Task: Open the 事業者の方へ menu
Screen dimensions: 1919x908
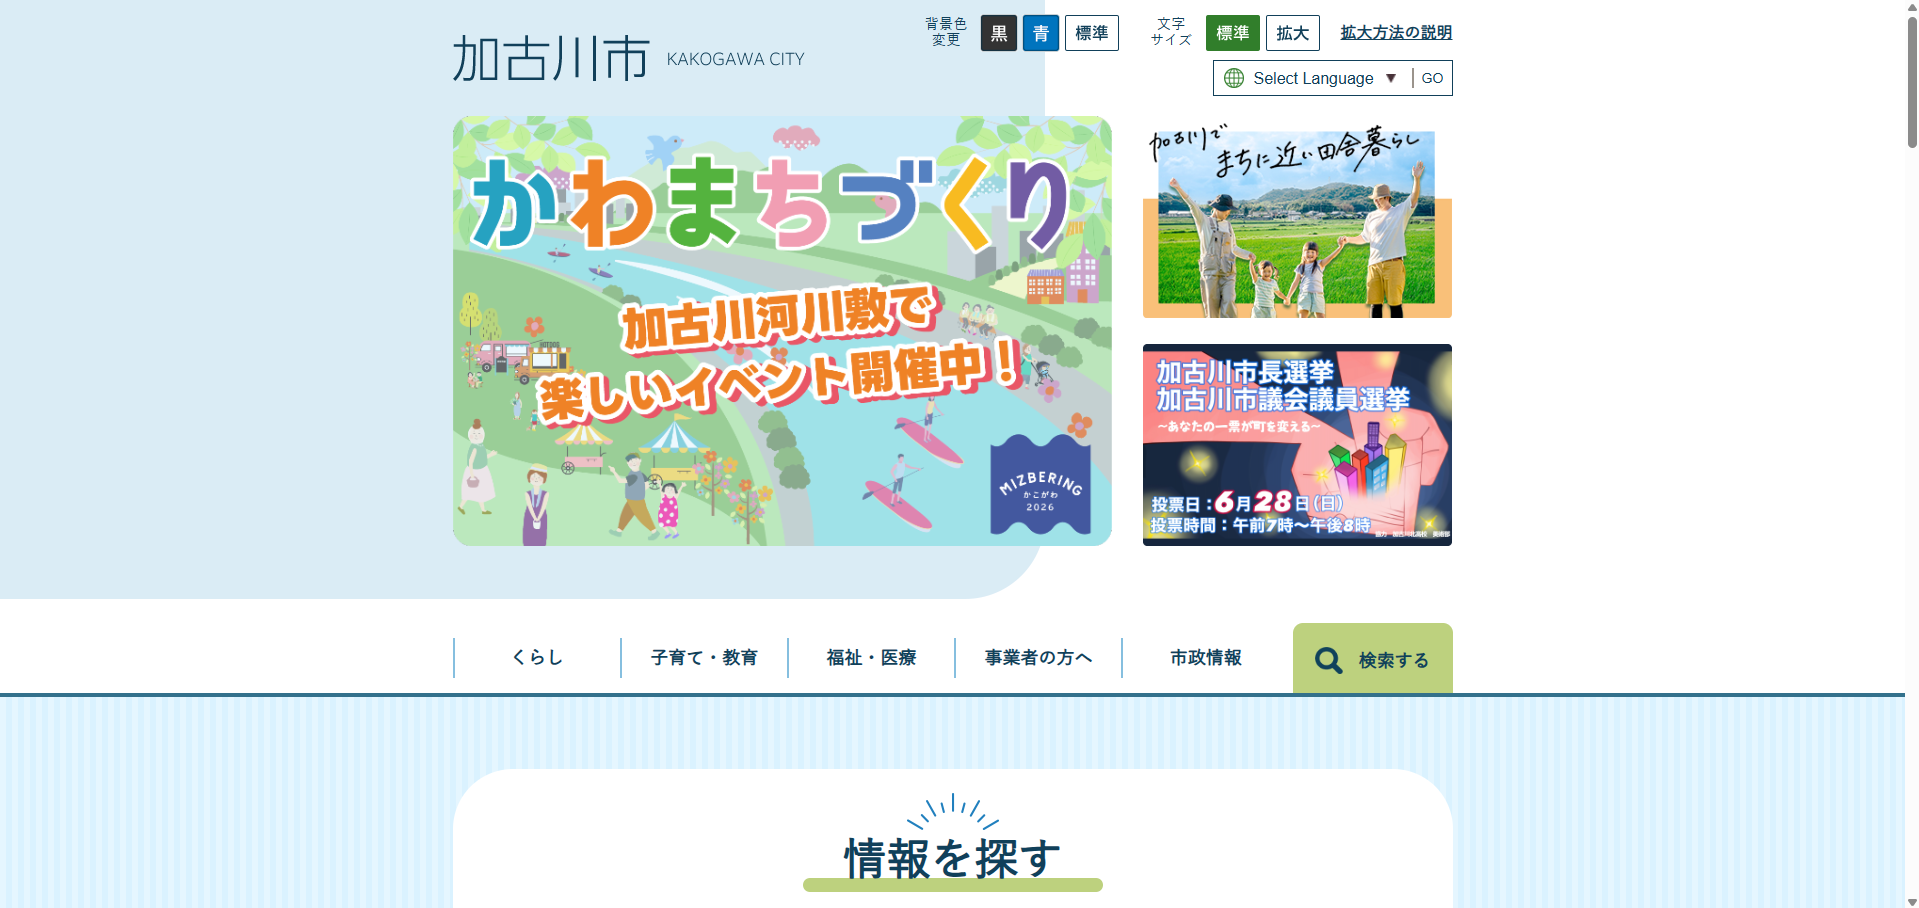Action: (1038, 658)
